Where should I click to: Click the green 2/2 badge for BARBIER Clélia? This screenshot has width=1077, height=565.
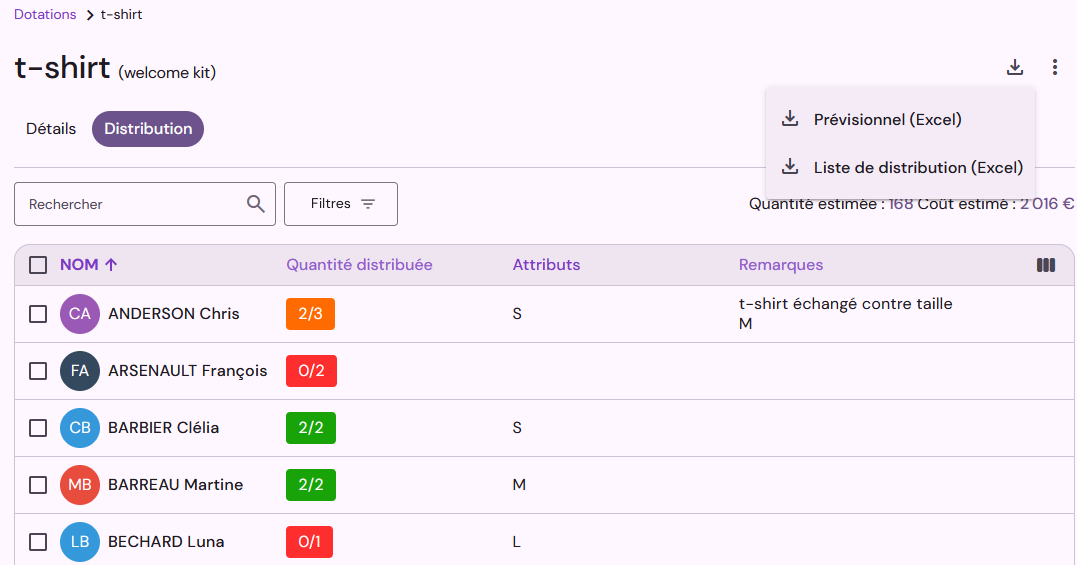(x=310, y=428)
